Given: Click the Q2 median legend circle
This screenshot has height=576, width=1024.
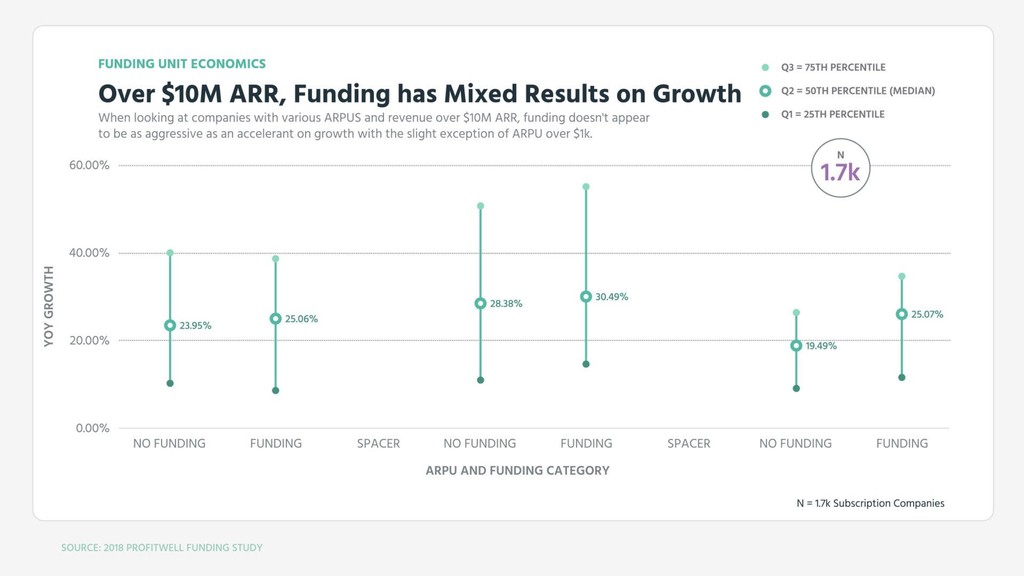Looking at the screenshot, I should (765, 91).
